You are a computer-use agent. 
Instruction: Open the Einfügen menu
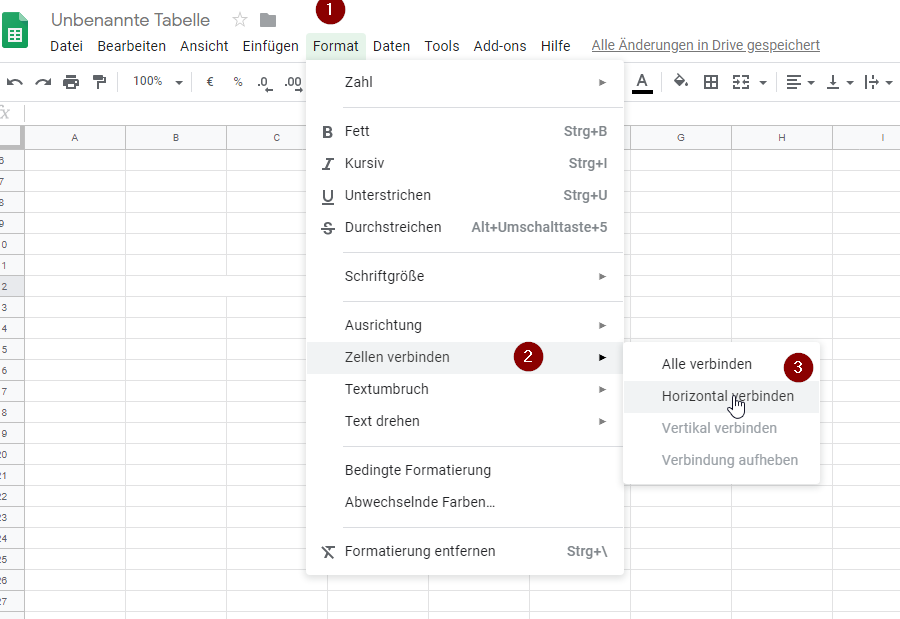click(x=270, y=46)
